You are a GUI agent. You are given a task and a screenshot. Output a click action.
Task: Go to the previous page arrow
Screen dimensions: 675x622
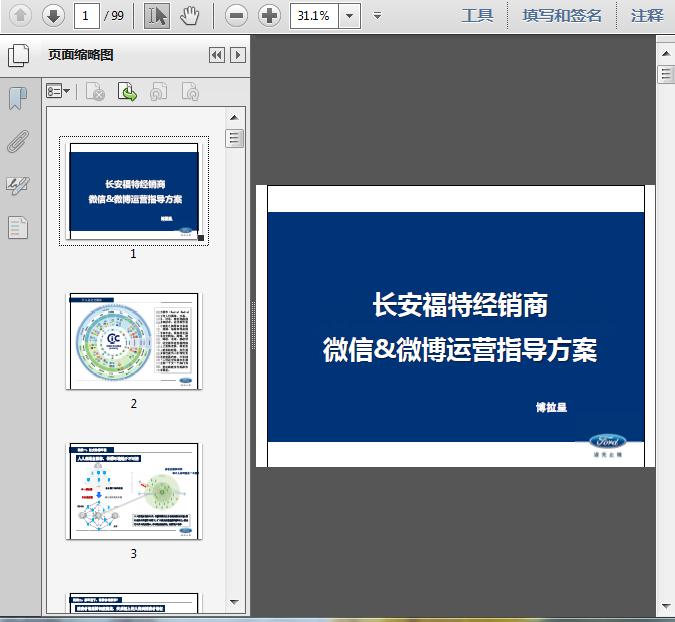[20, 16]
